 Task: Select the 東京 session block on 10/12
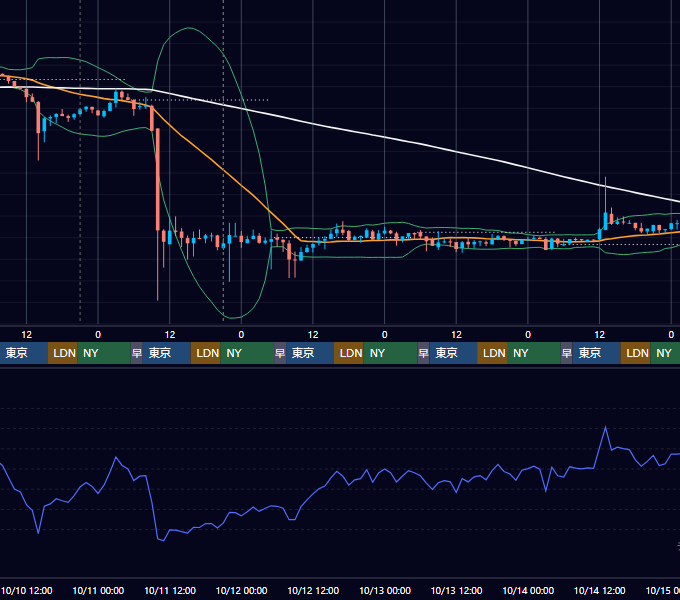(x=310, y=353)
